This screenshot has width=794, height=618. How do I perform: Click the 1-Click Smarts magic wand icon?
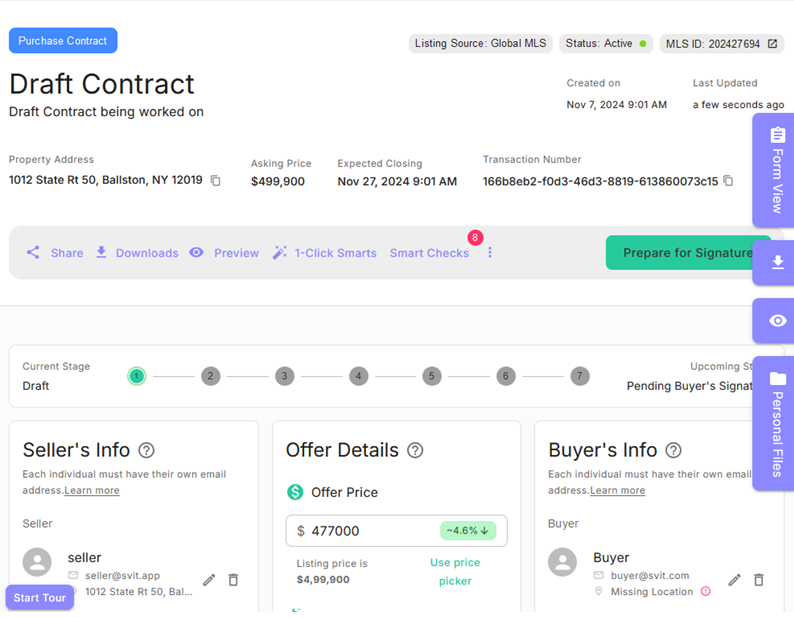tap(280, 252)
